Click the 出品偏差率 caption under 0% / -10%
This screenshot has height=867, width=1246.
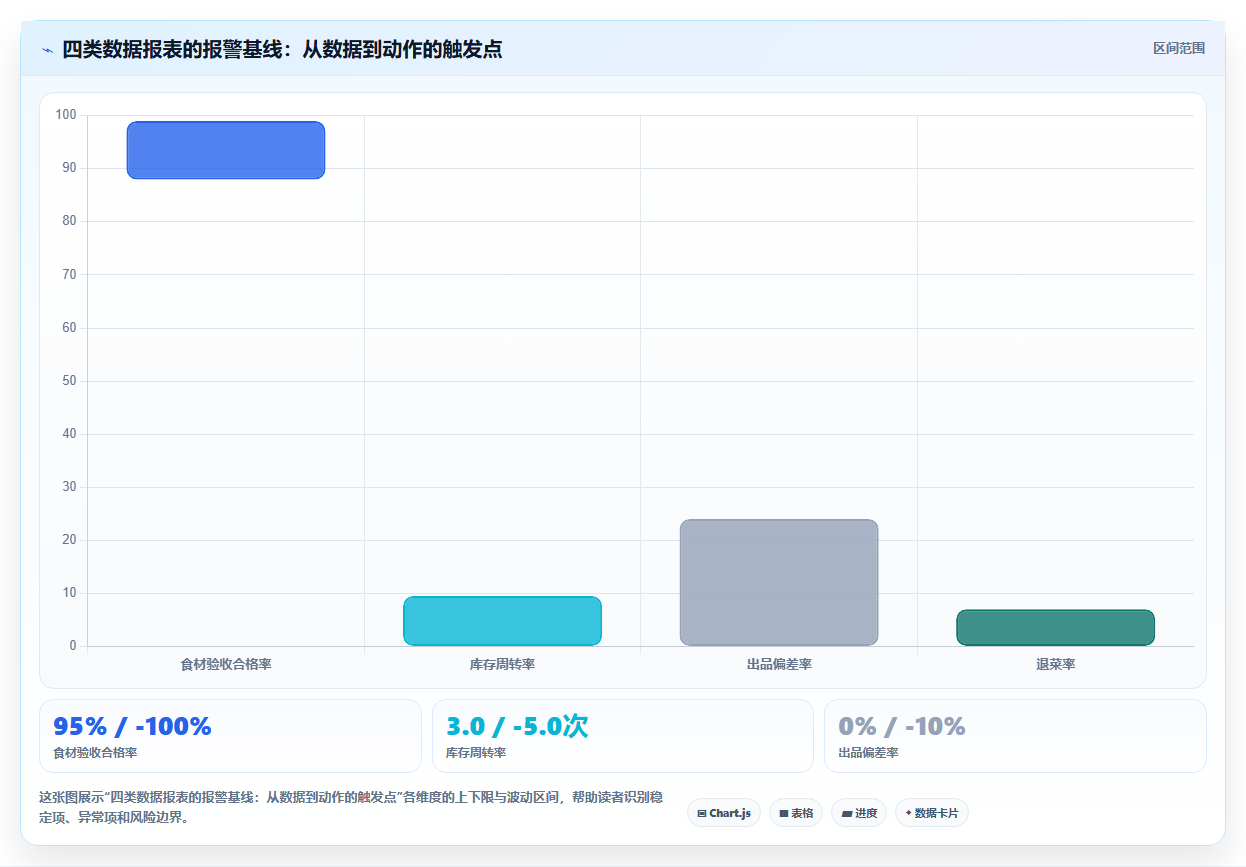pyautogui.click(x=868, y=753)
